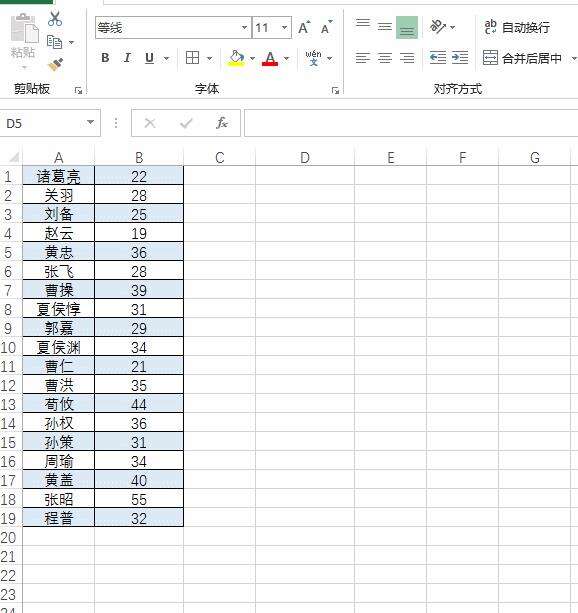Click the Copy icon

click(x=54, y=42)
